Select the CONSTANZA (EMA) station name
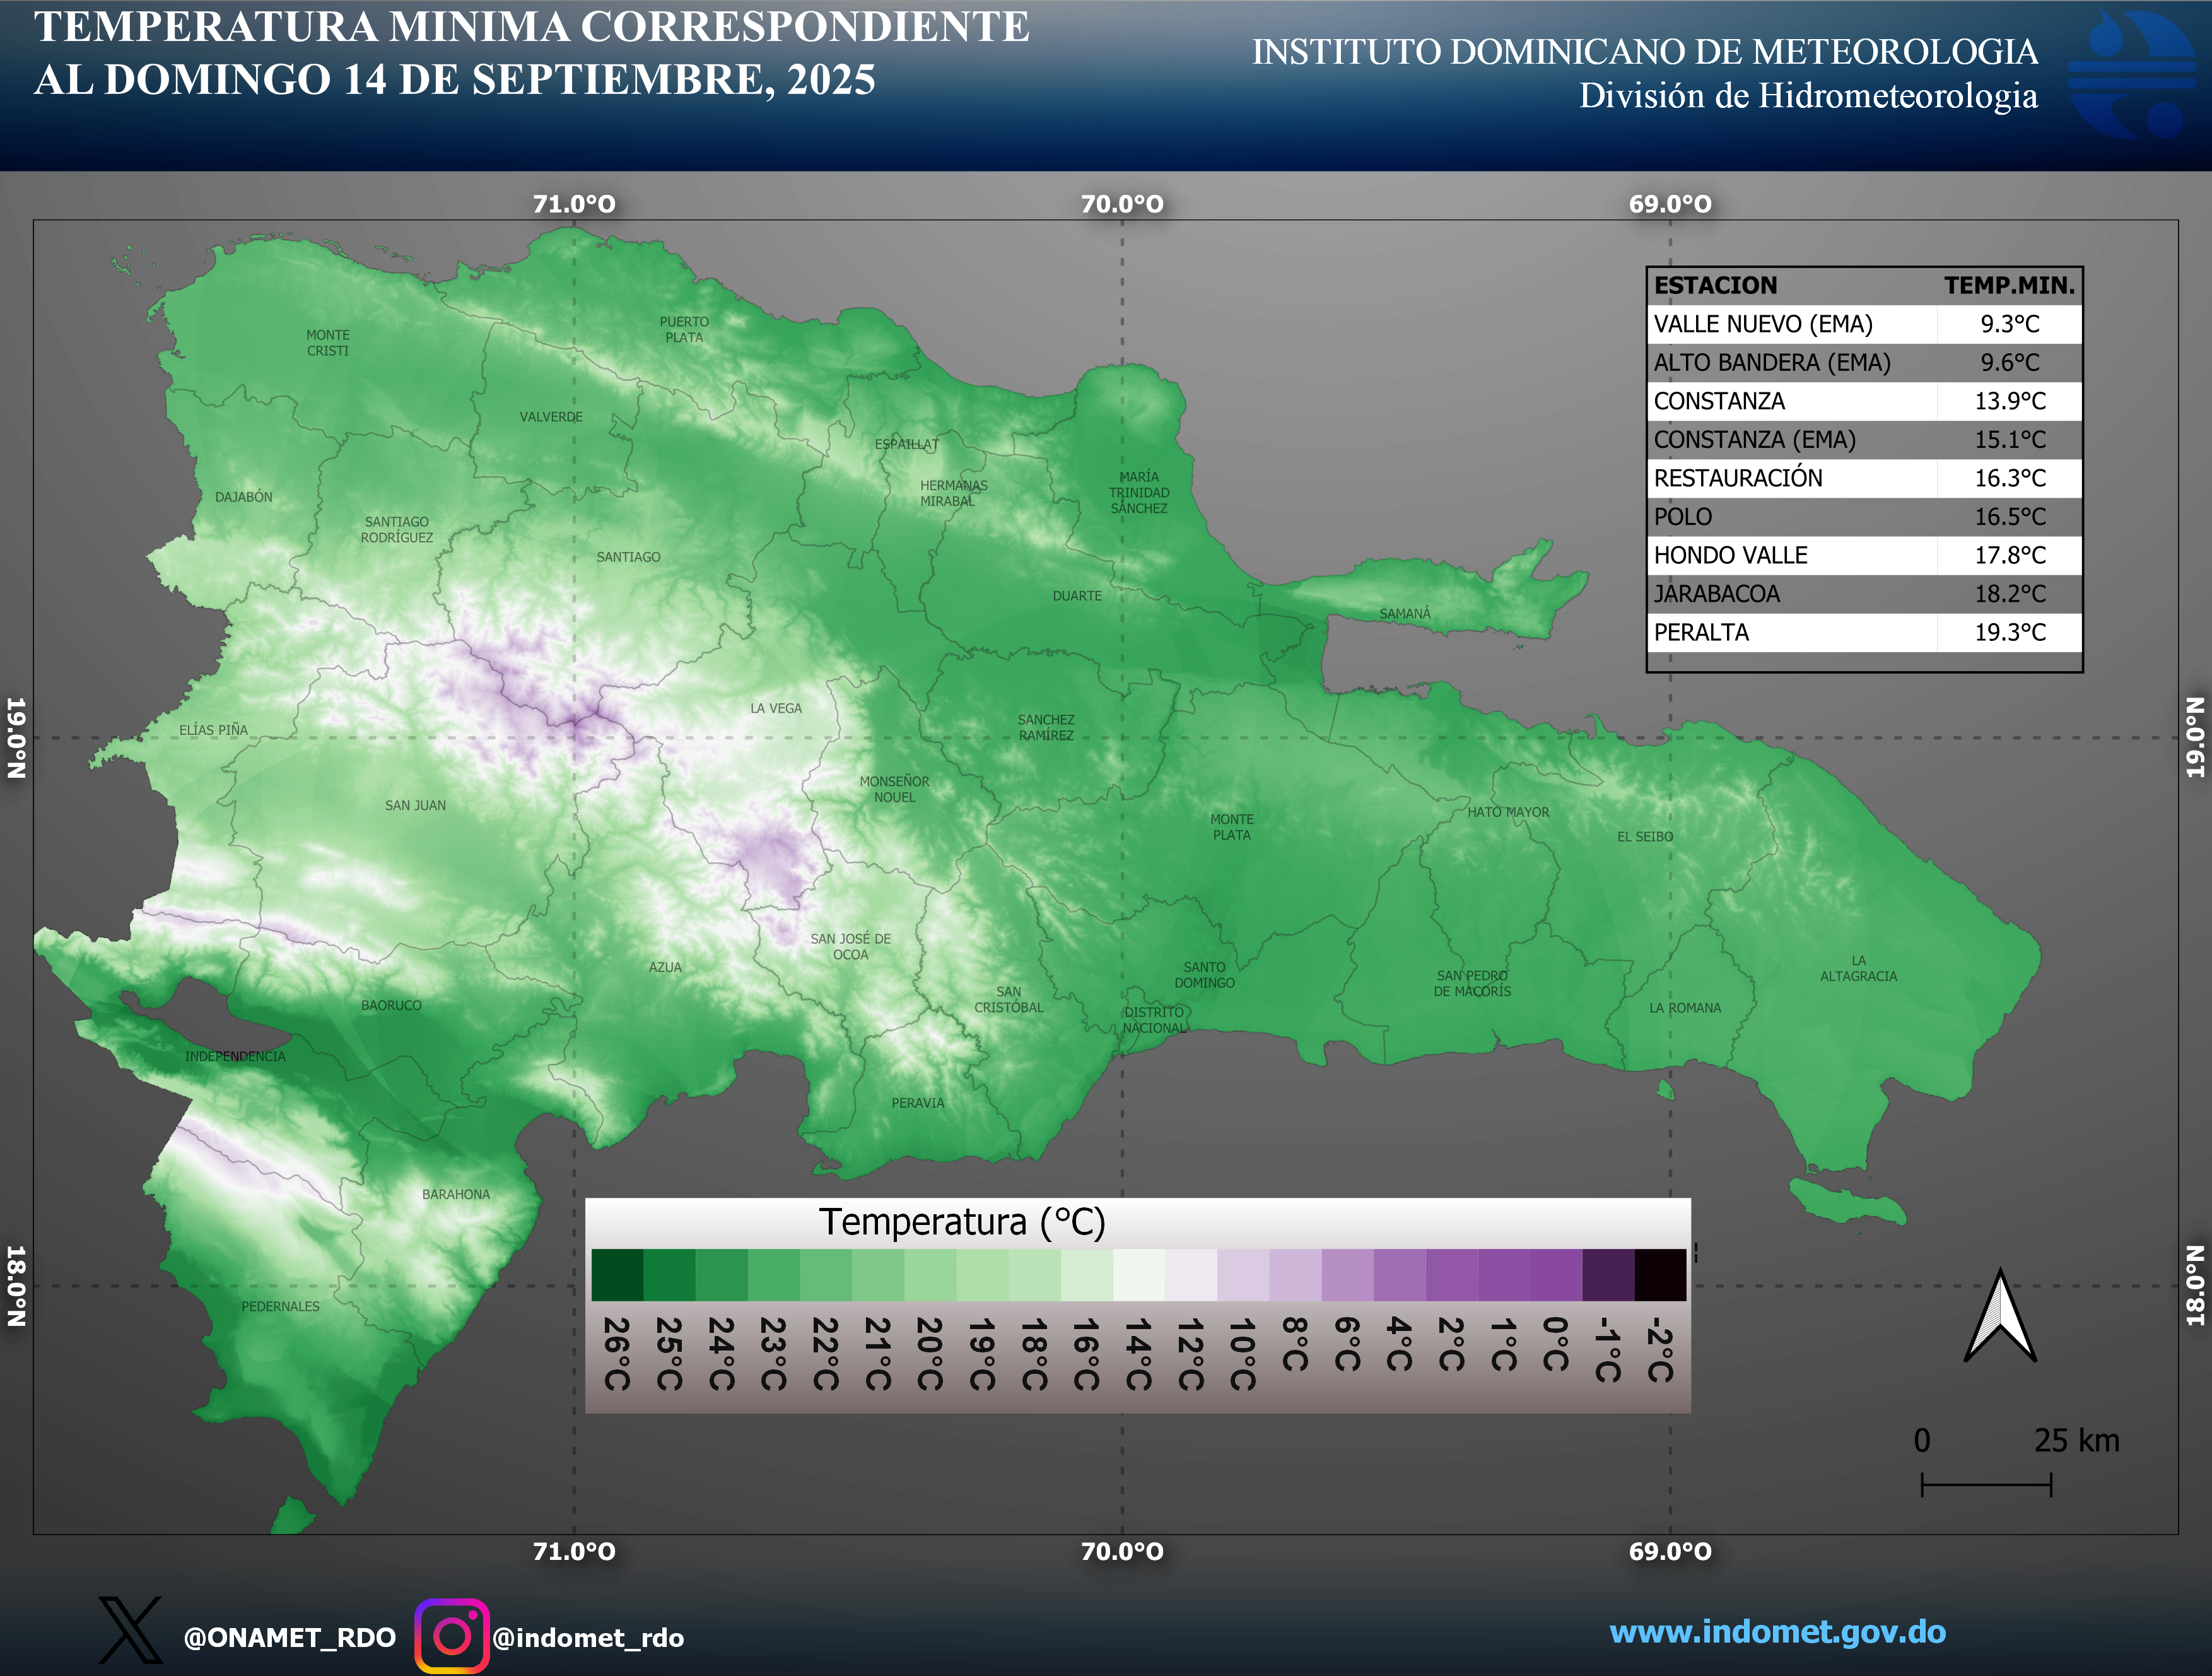 [x=1754, y=439]
